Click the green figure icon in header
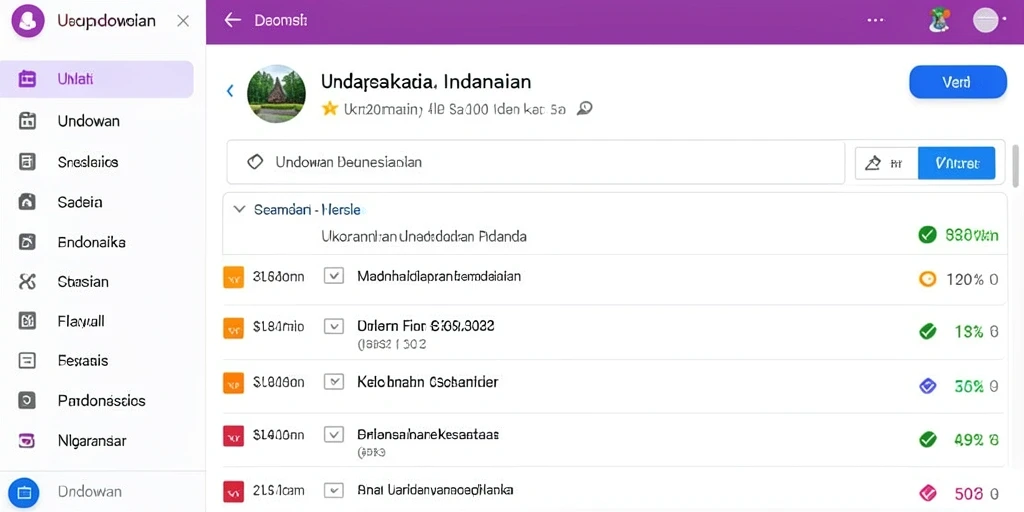This screenshot has height=512, width=1024. [x=938, y=21]
